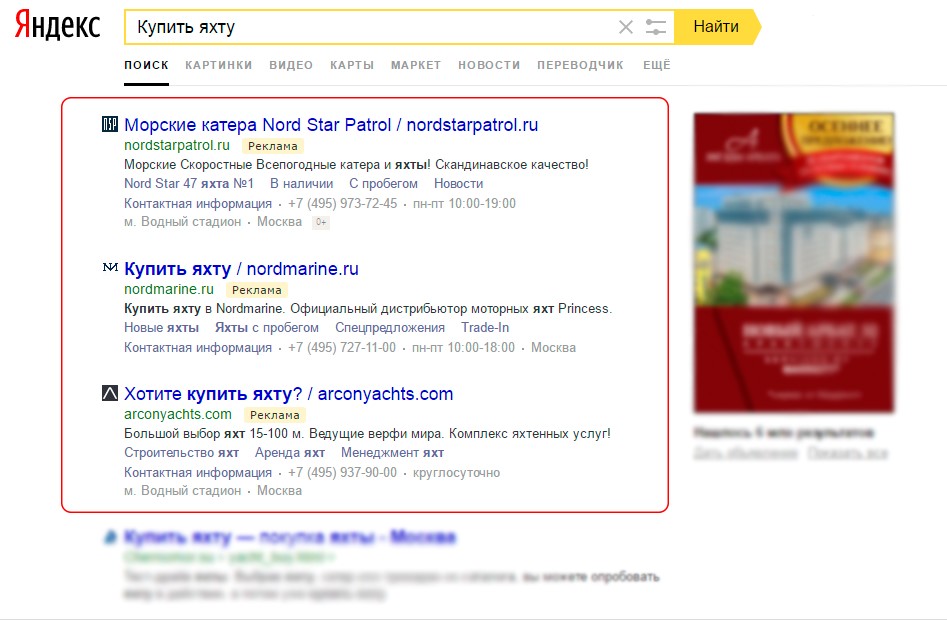Open advanced search settings slider icon
The image size is (947, 620).
656,27
